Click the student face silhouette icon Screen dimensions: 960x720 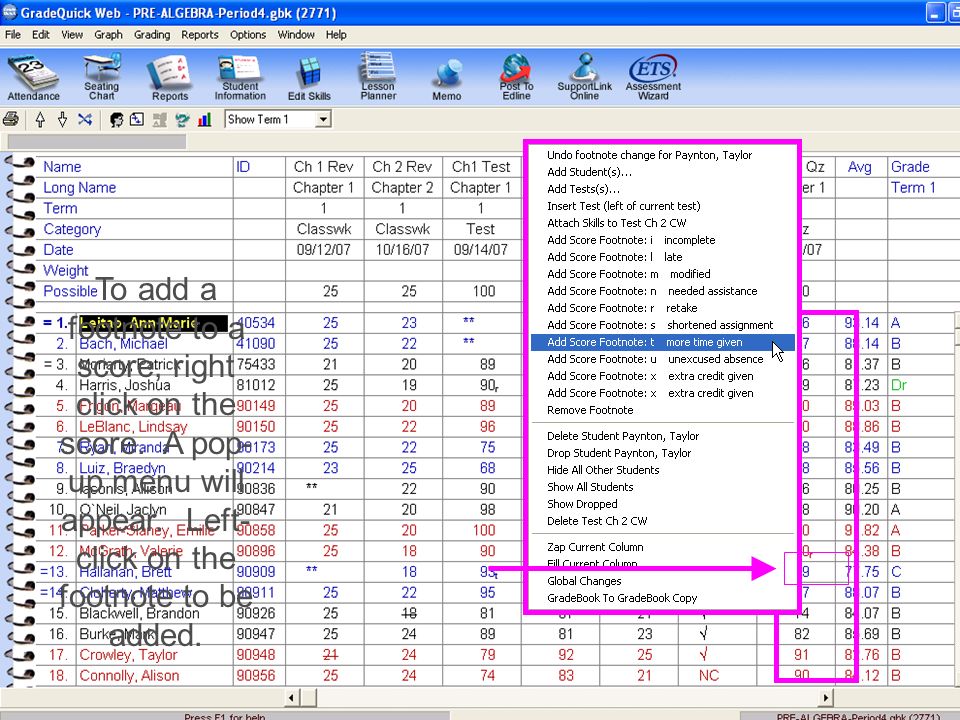coord(116,119)
